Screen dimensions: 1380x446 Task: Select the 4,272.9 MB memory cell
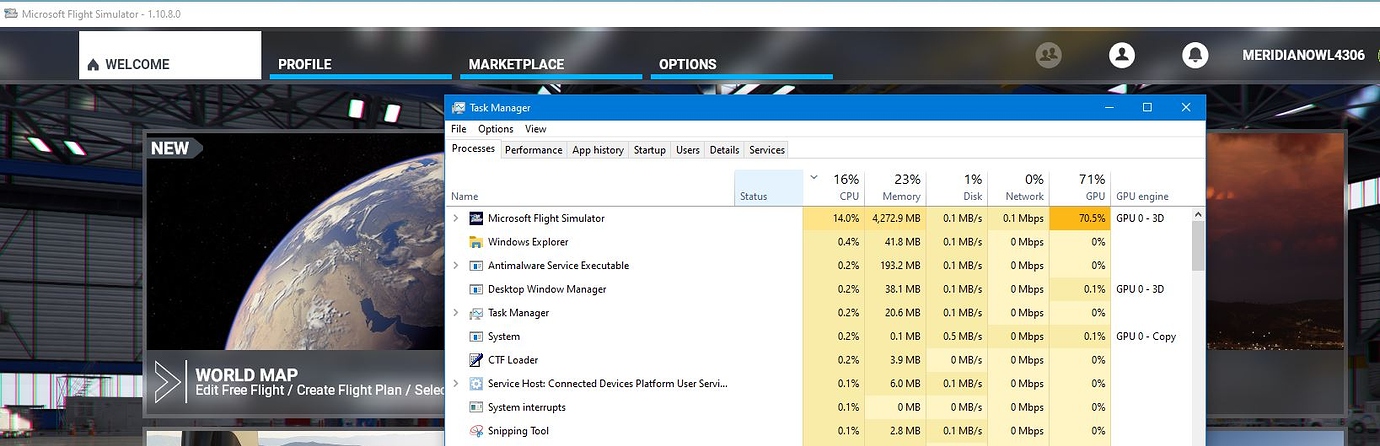coord(895,218)
